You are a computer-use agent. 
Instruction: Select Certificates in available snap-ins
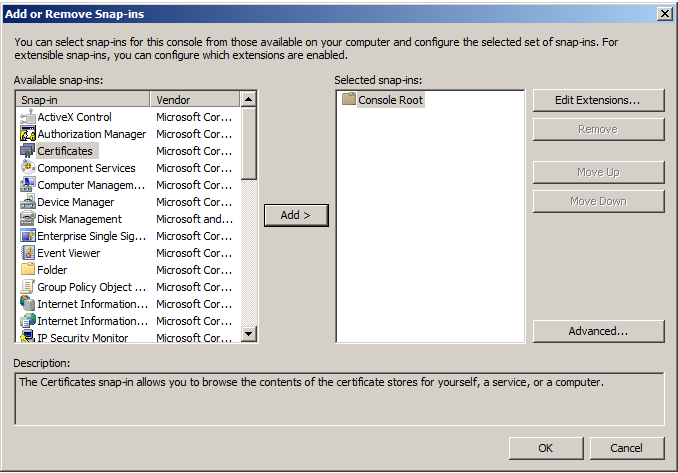coord(65,151)
